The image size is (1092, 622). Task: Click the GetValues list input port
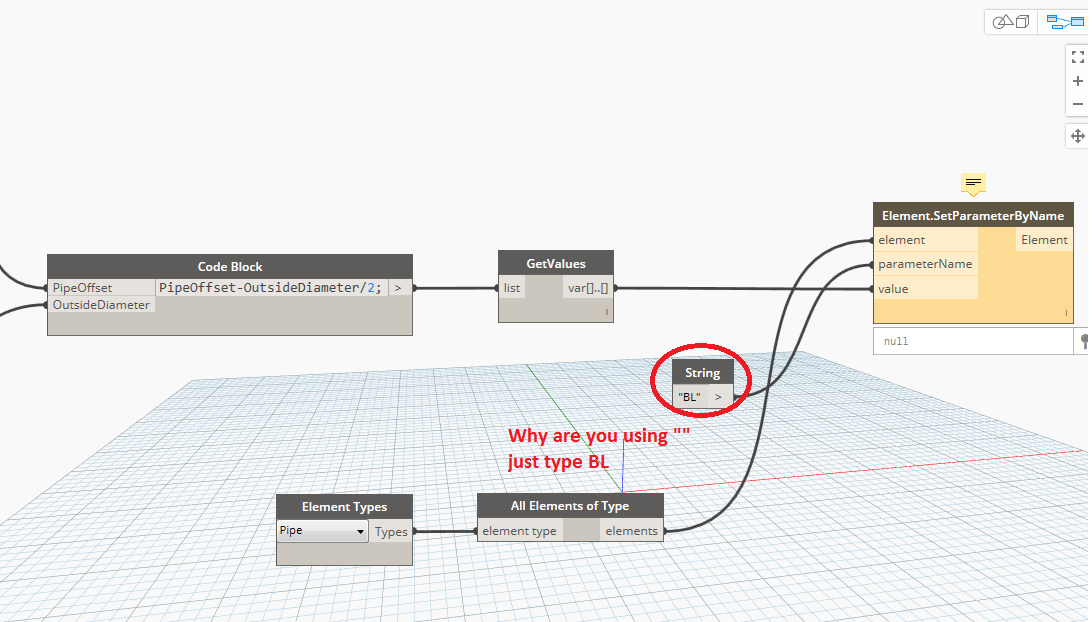[x=513, y=288]
